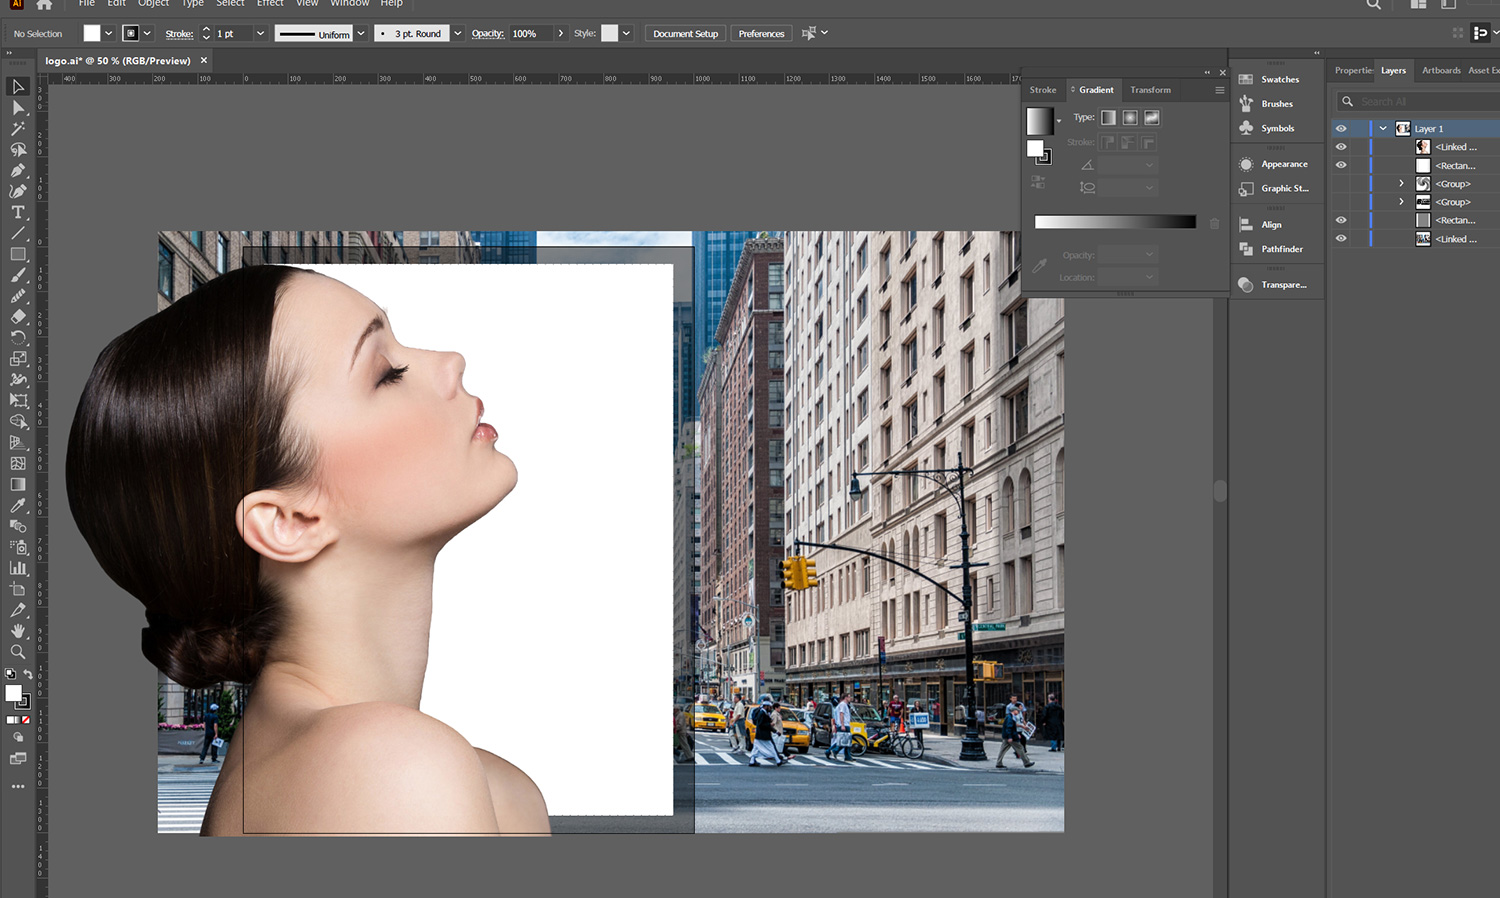Screen dimensions: 1500x898
Task: Click the gradient slider bar
Action: (1115, 222)
